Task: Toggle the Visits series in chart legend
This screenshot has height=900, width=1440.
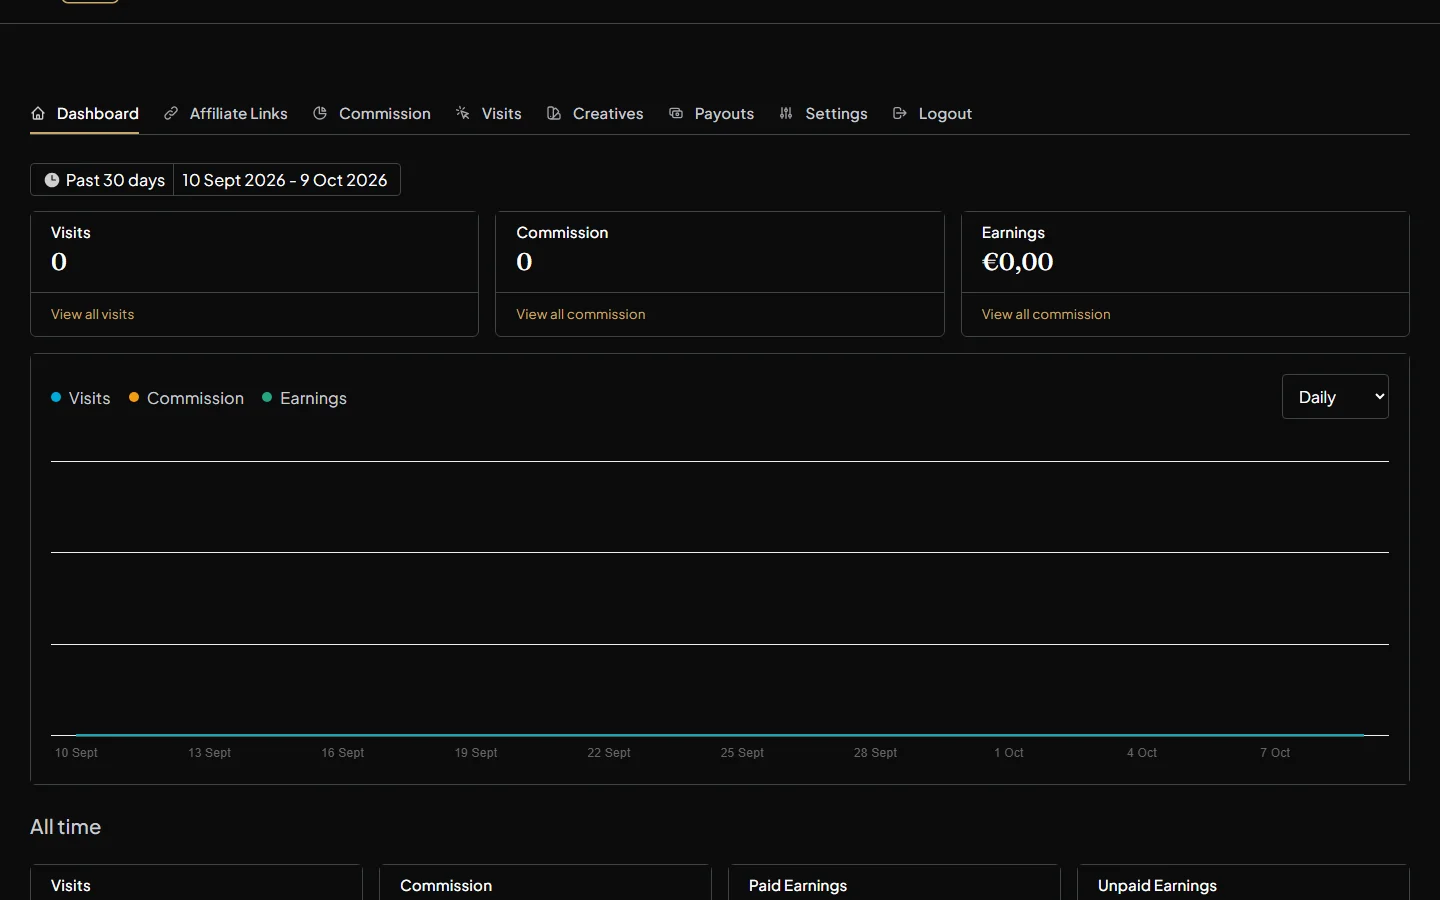Action: 81,398
